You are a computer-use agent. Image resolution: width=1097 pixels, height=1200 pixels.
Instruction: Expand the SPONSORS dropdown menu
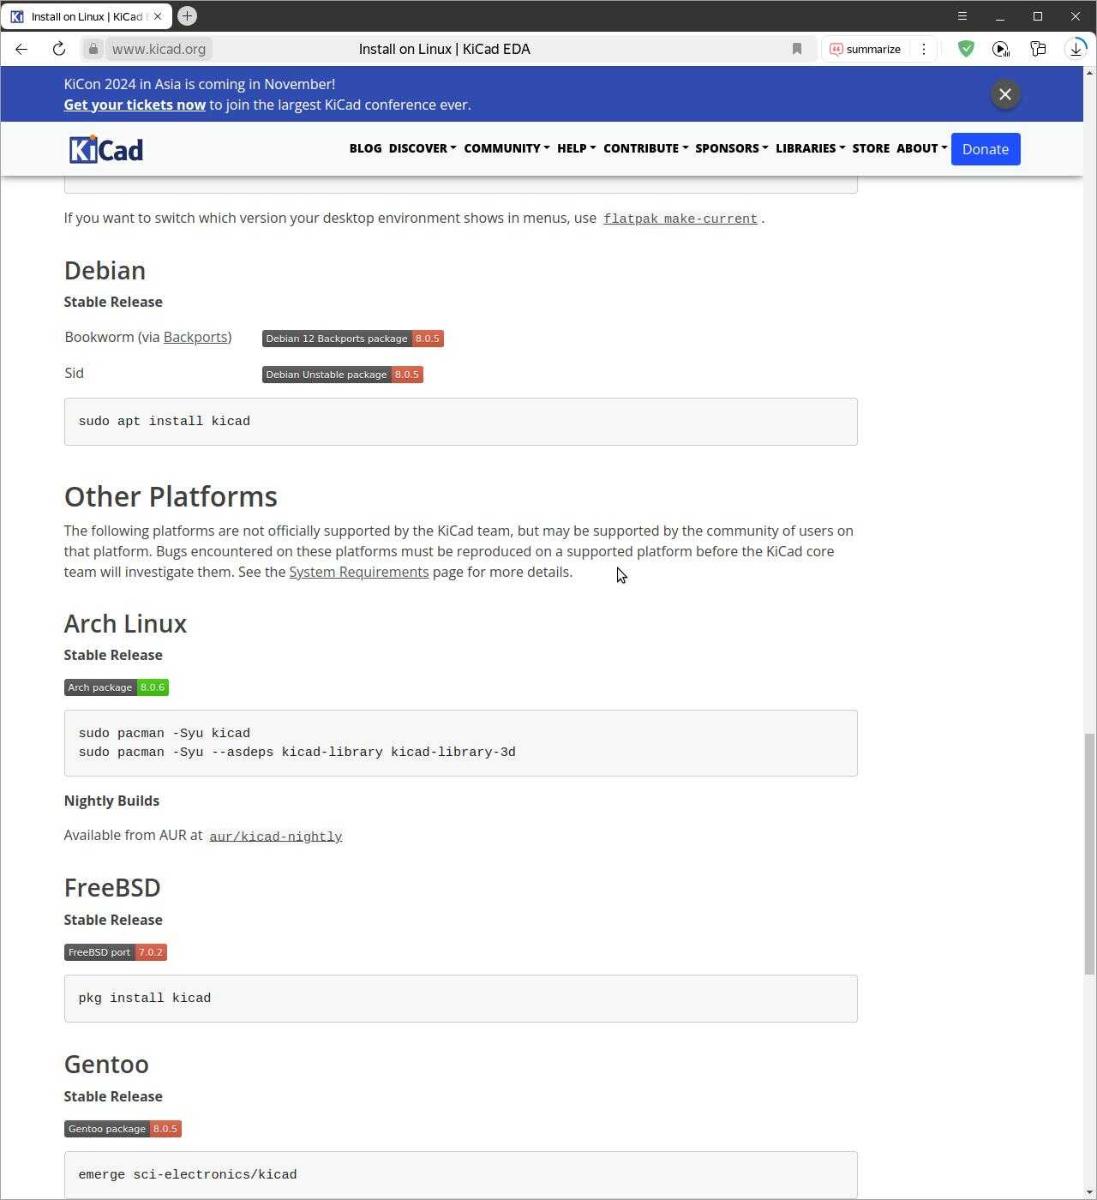[731, 148]
